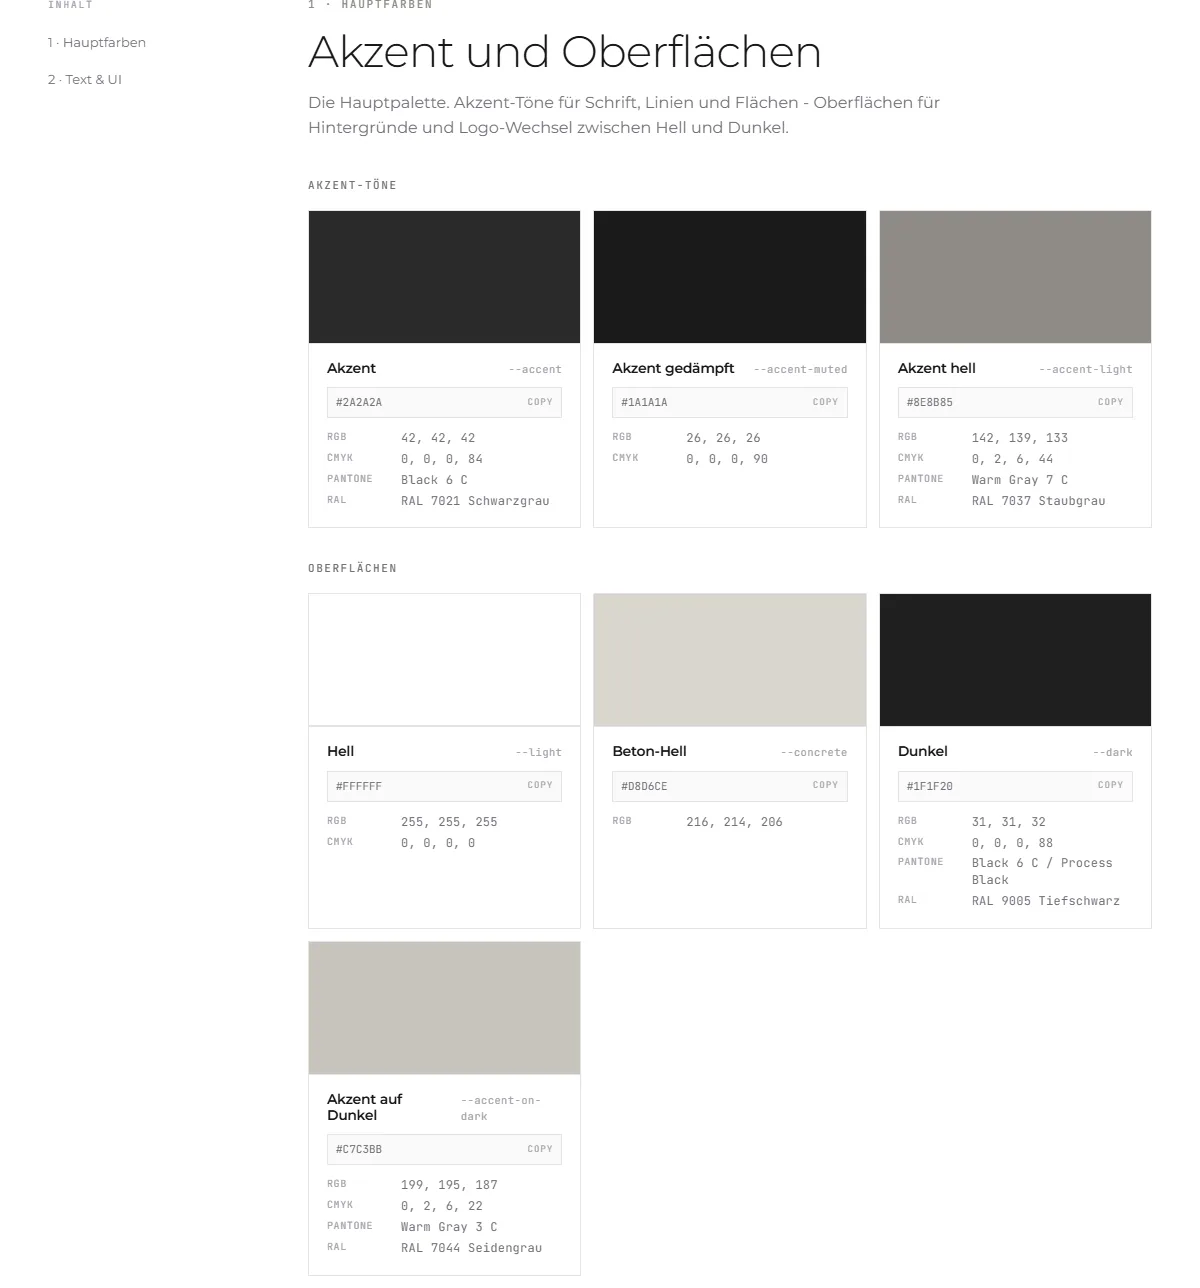Copy the Akzent auf Dunkel hex #C7C3BB
The width and height of the screenshot is (1200, 1288).
[540, 1149]
